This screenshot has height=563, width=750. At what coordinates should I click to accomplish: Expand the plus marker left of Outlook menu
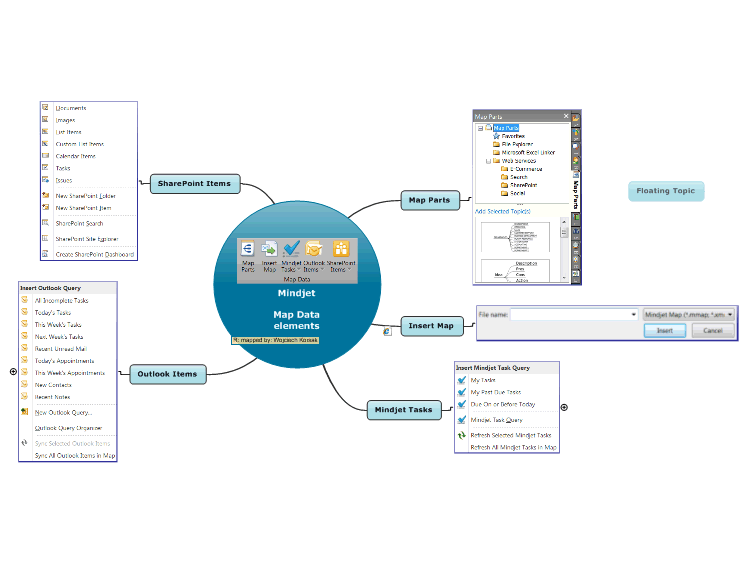pyautogui.click(x=13, y=372)
